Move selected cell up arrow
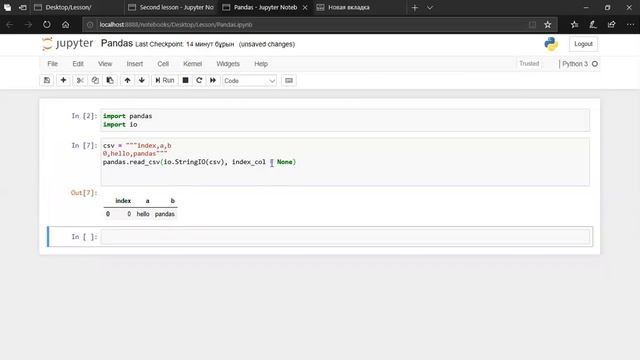The width and height of the screenshot is (640, 360). coord(127,80)
